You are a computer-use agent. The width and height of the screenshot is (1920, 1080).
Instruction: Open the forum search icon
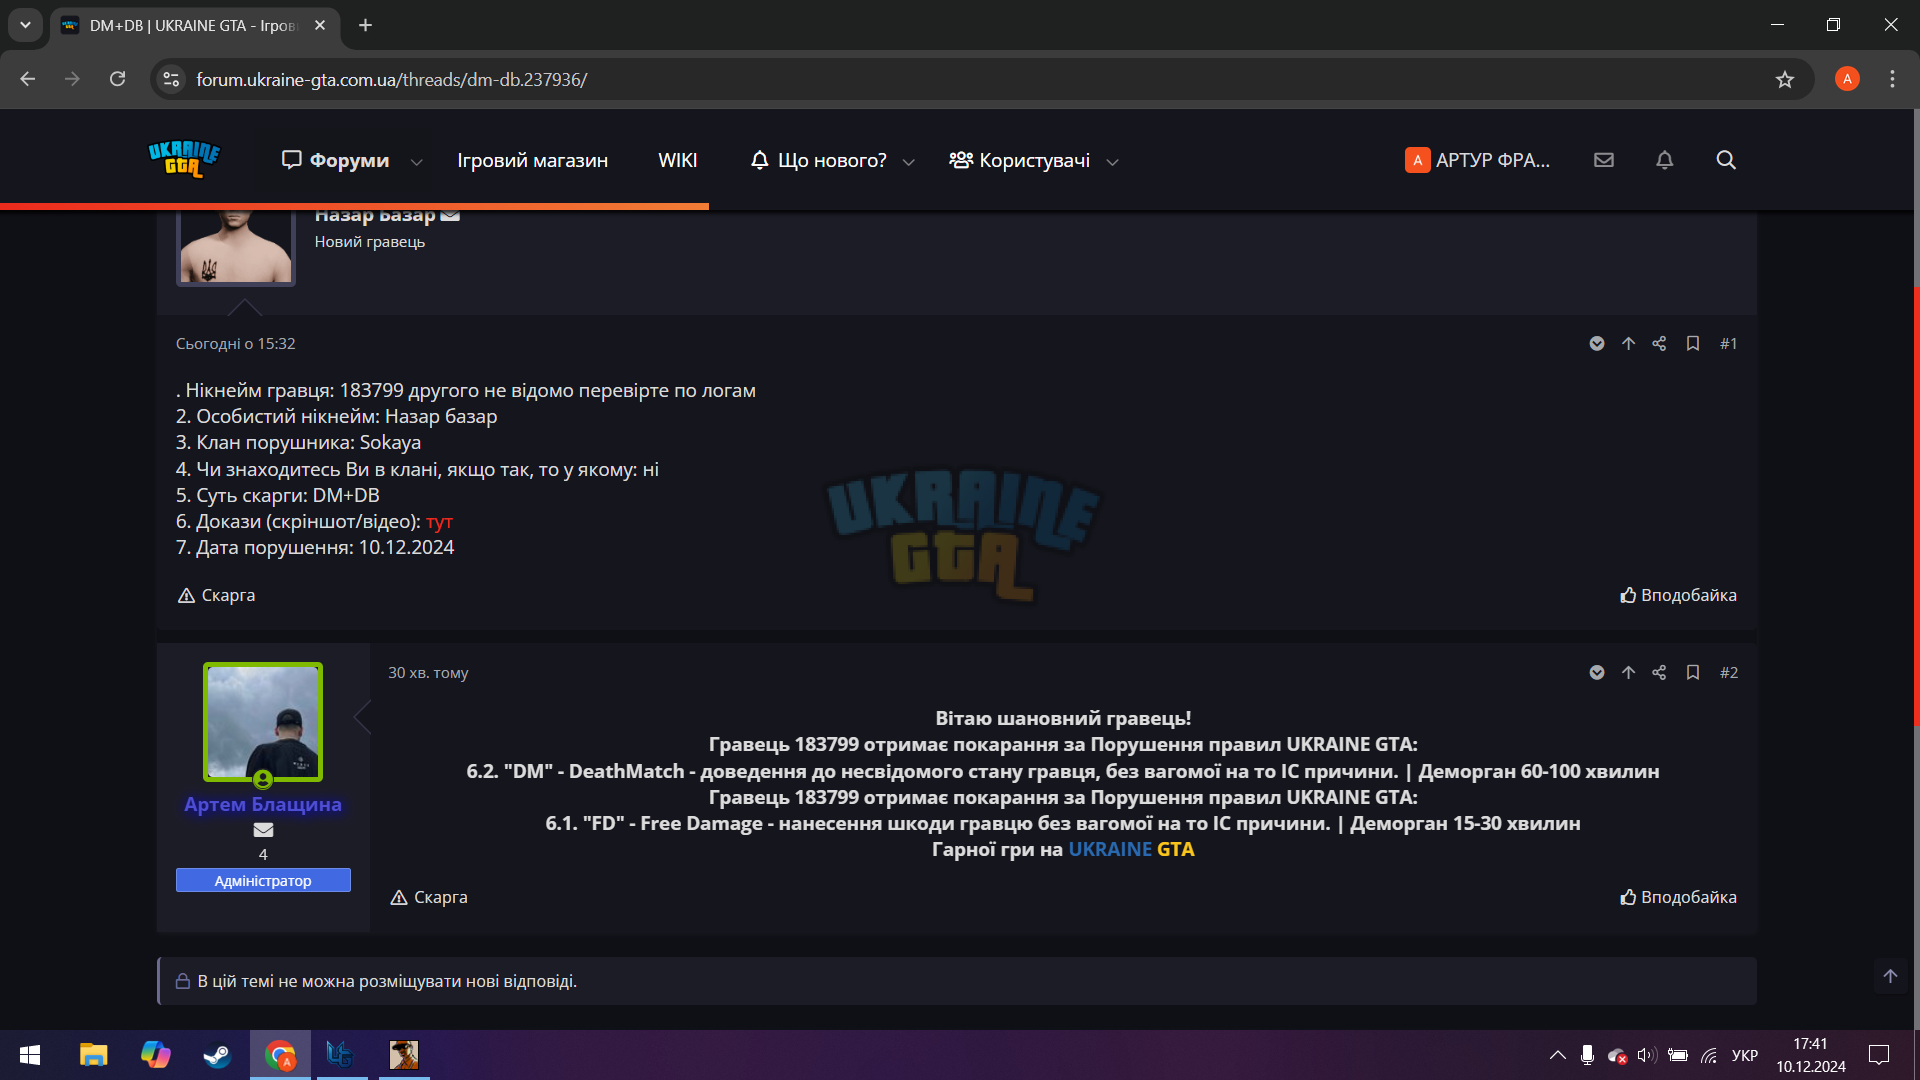pos(1725,160)
